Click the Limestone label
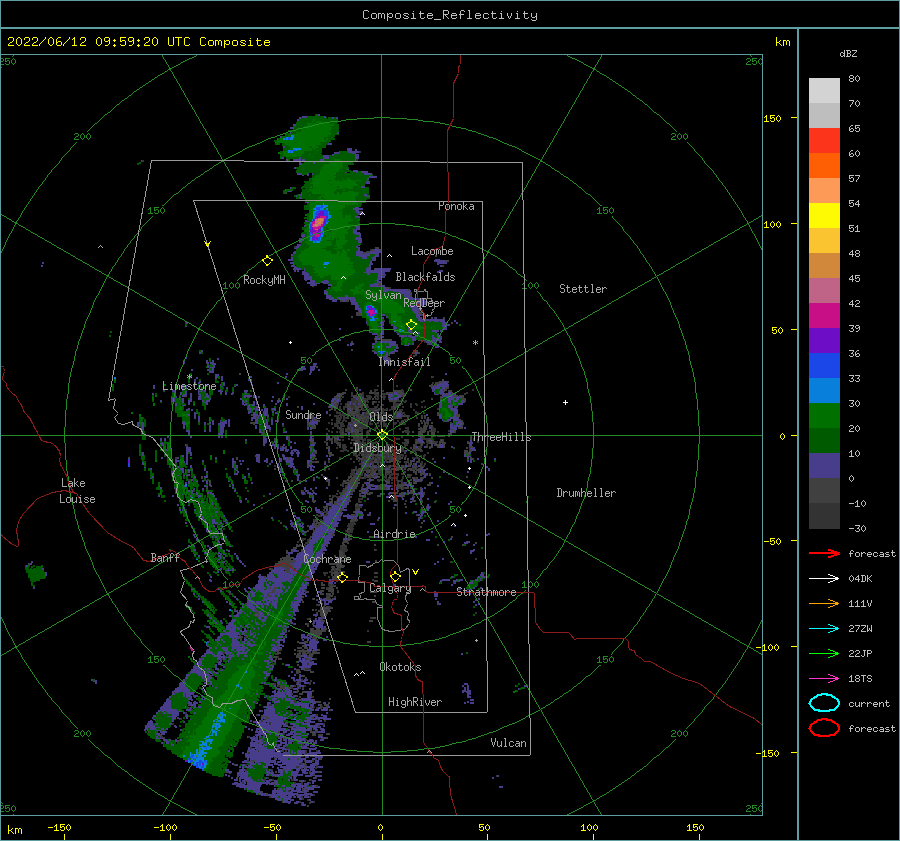The image size is (900, 841). click(189, 386)
